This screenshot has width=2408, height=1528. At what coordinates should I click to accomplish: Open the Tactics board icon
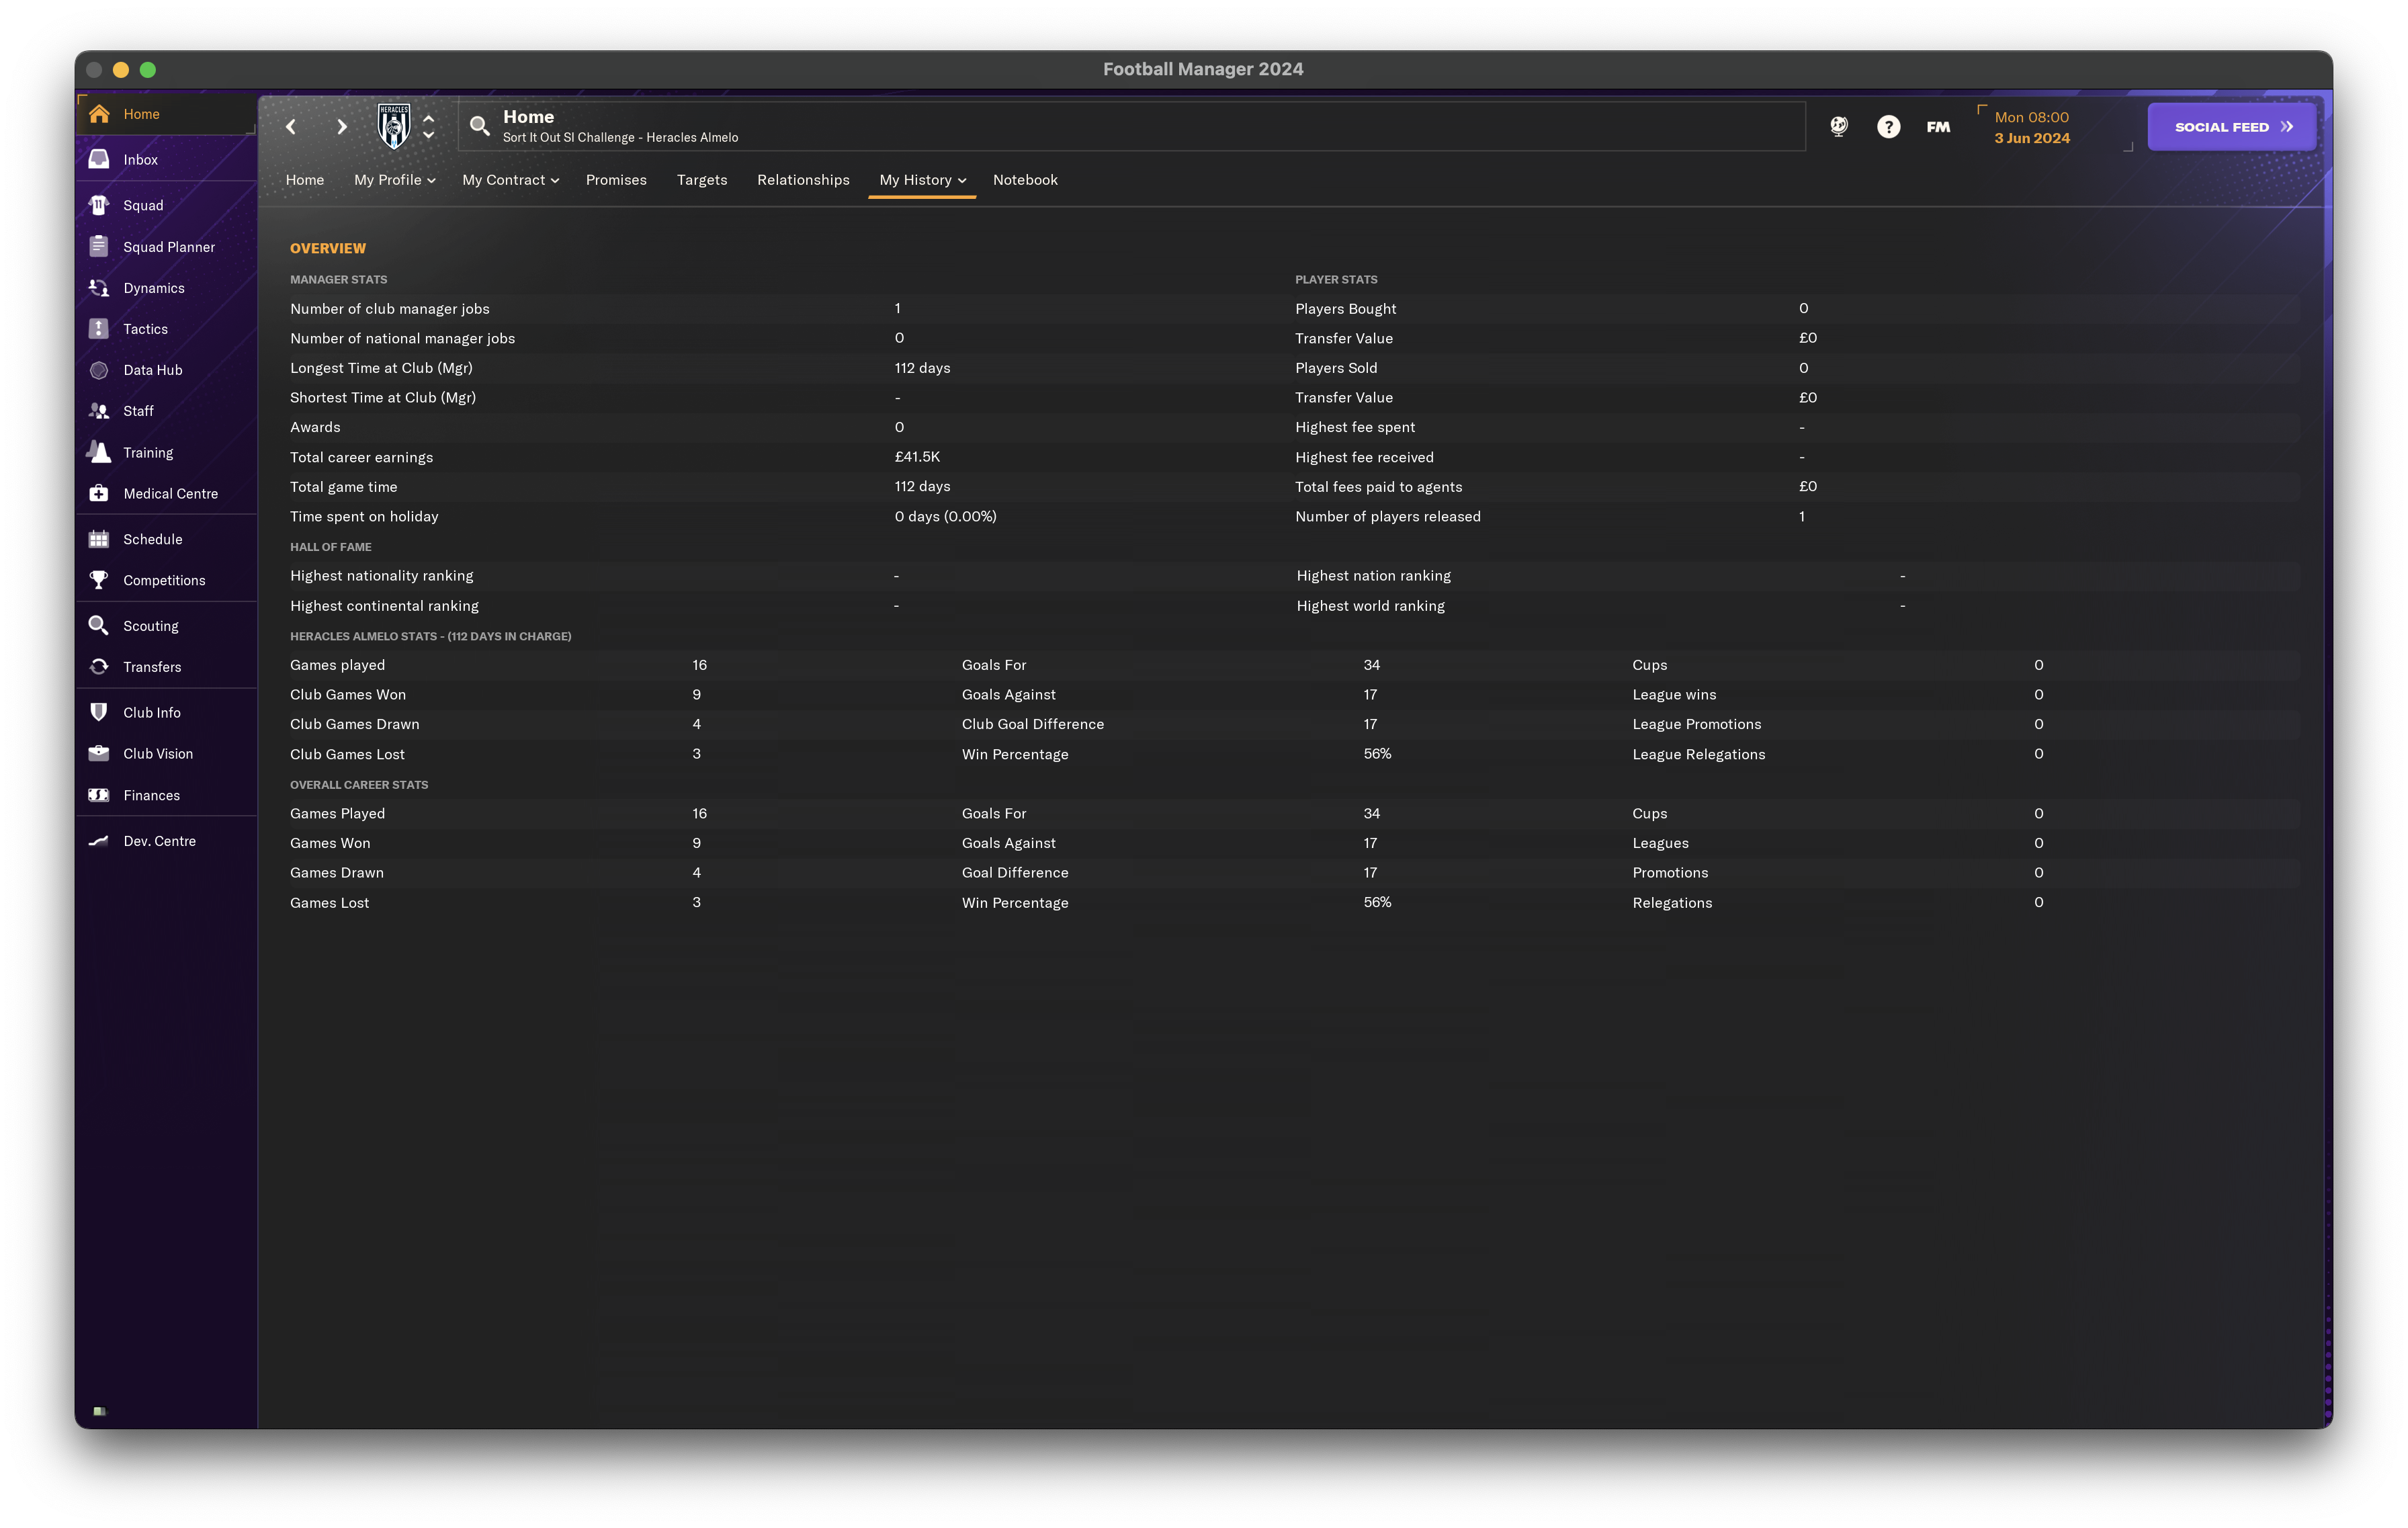(x=99, y=329)
